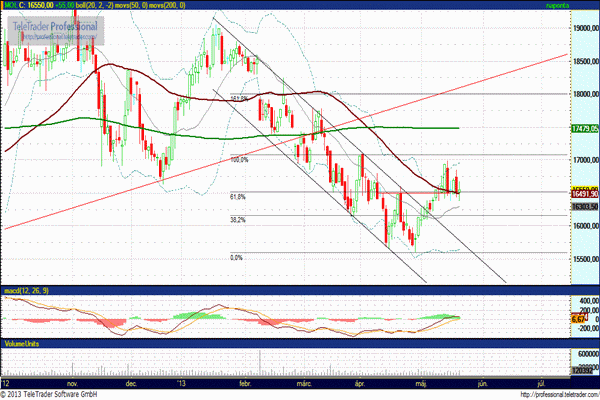Click the 'febr.' time axis label

coord(245,384)
